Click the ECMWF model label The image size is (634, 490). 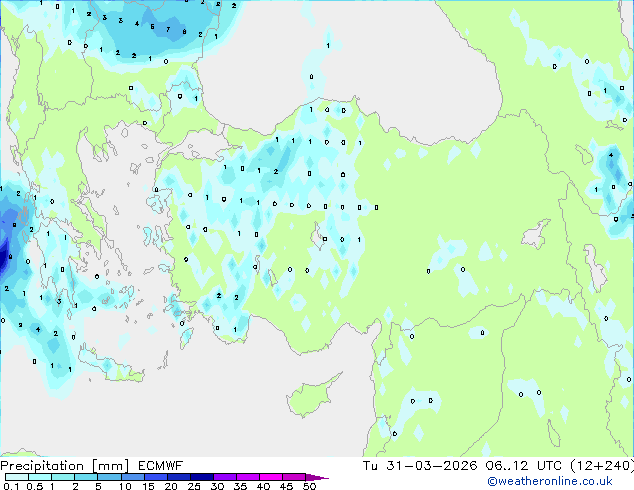(x=160, y=466)
